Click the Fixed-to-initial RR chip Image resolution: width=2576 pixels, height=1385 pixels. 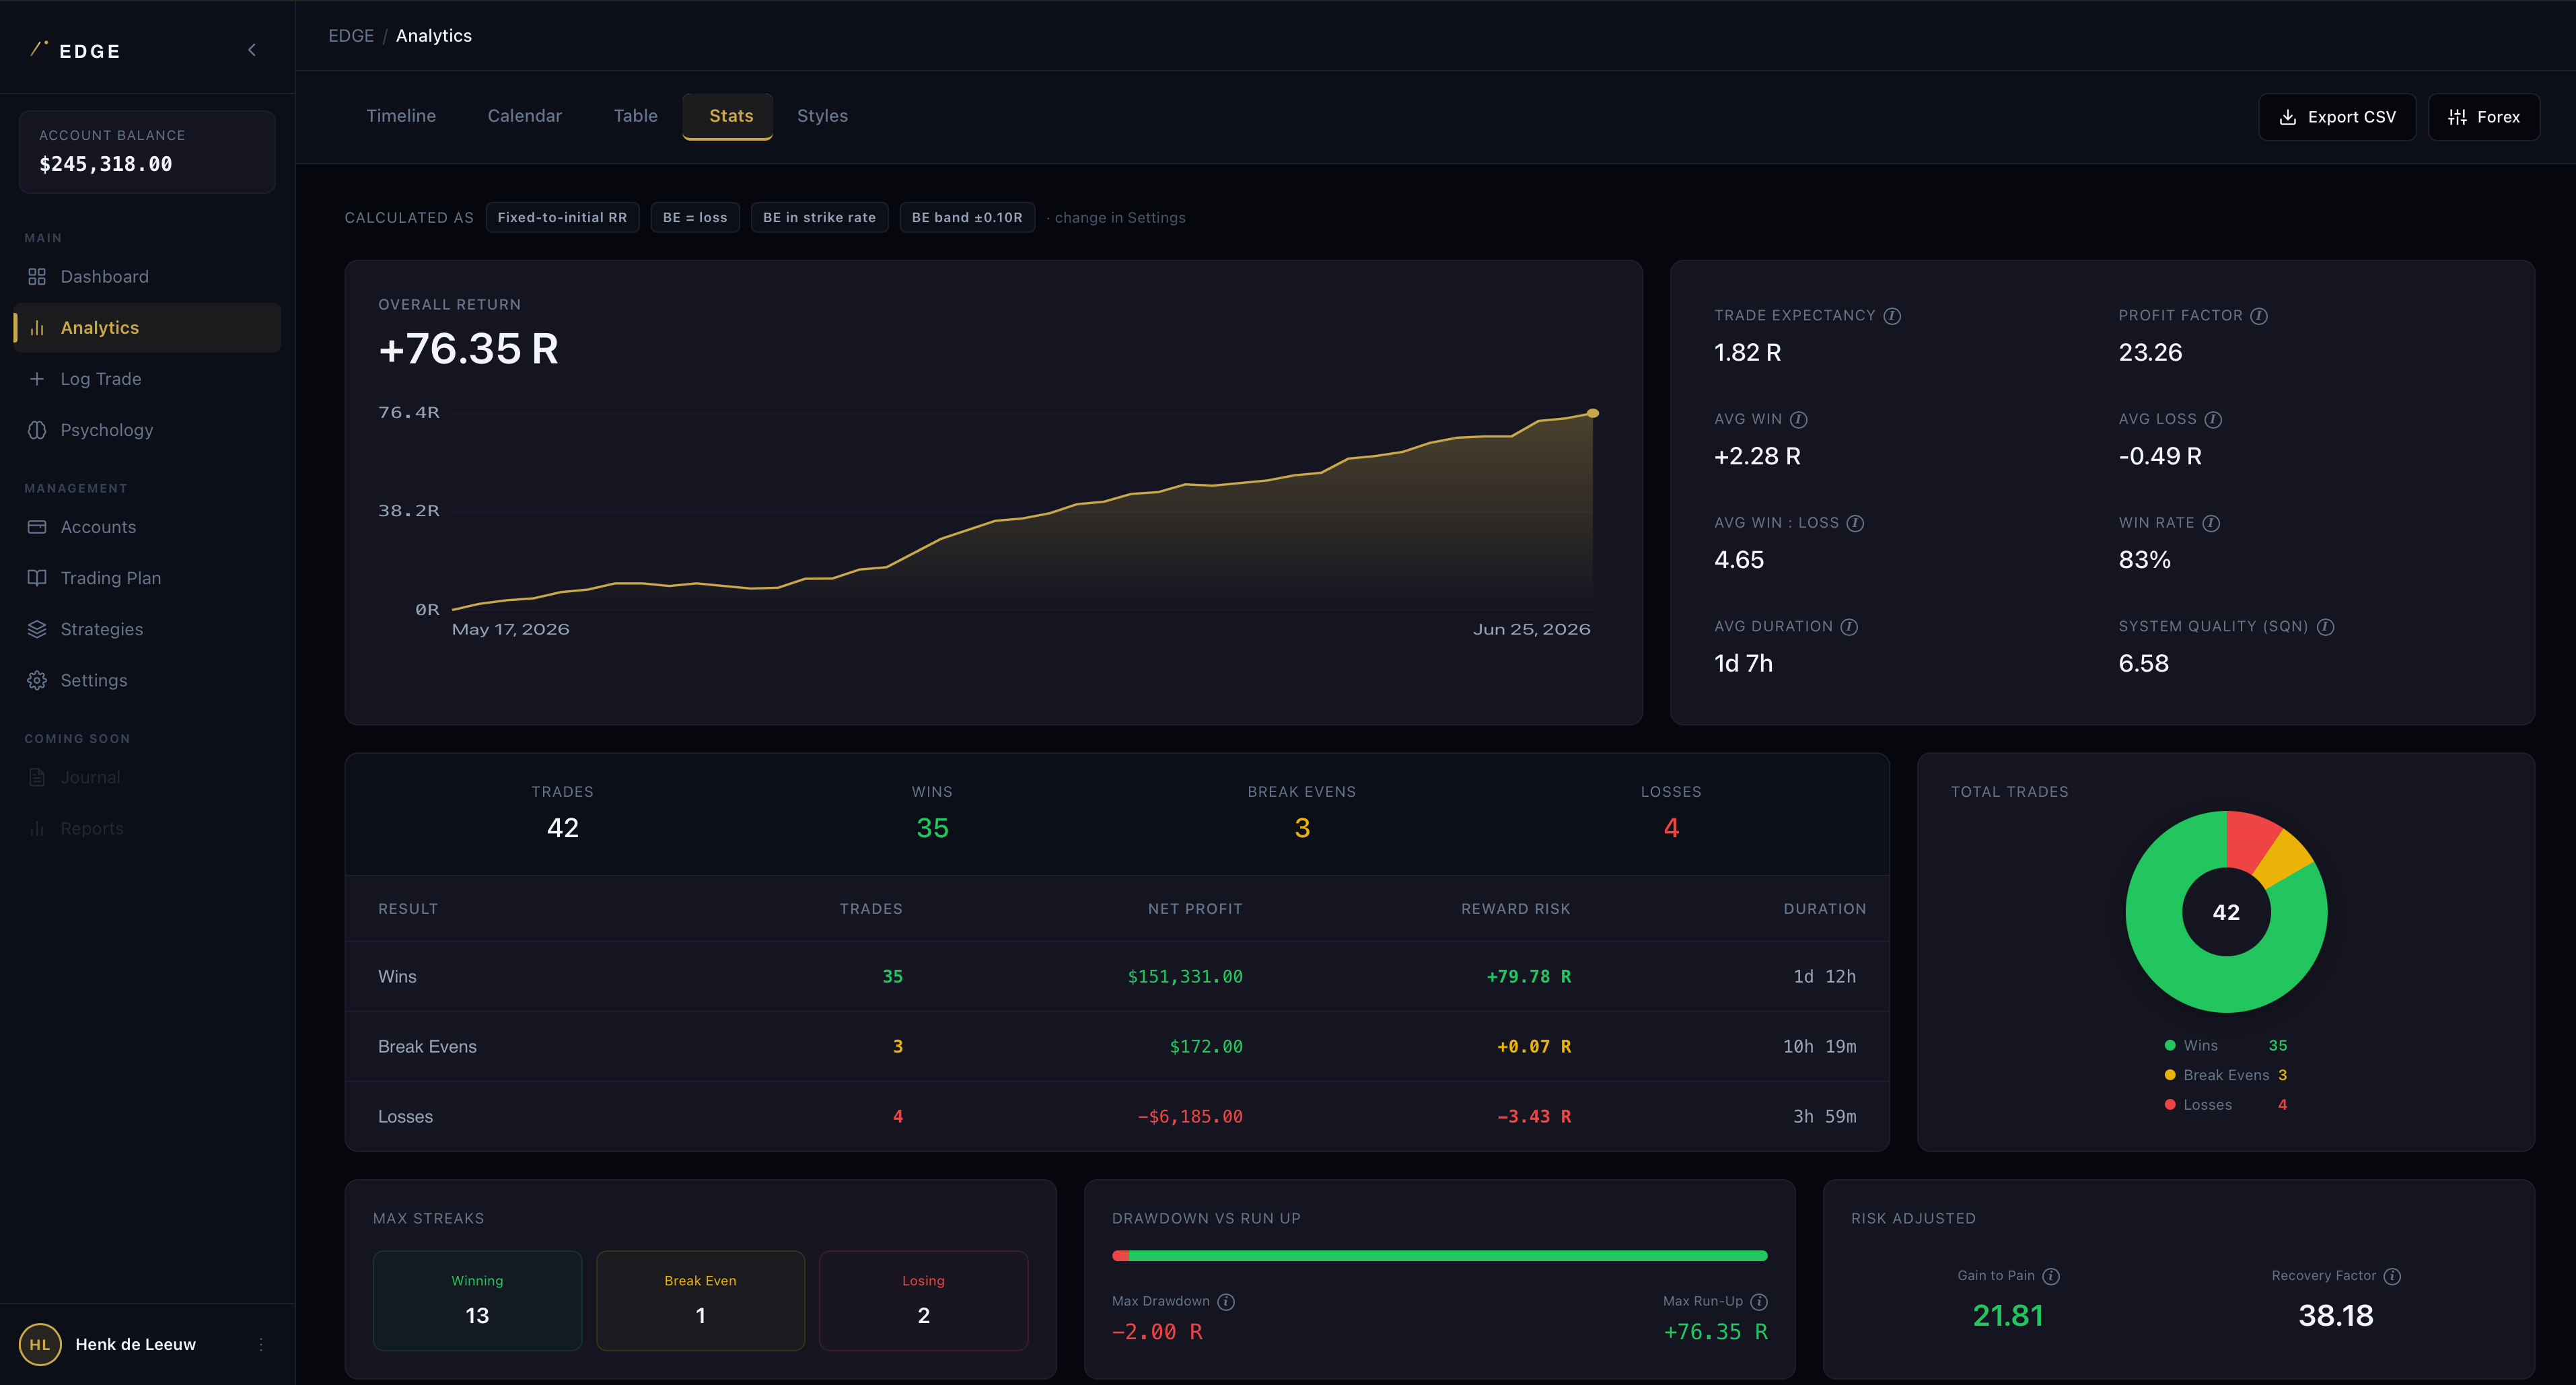562,218
